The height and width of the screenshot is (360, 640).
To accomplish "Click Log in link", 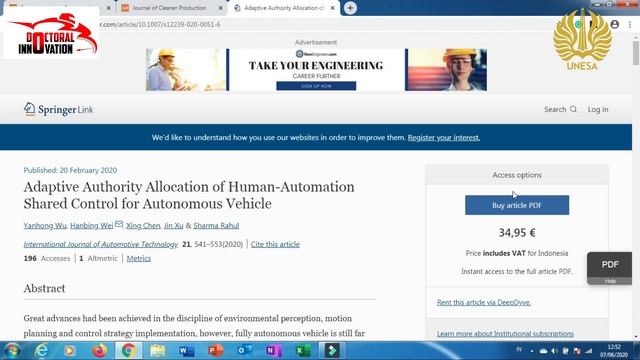I will coord(598,109).
